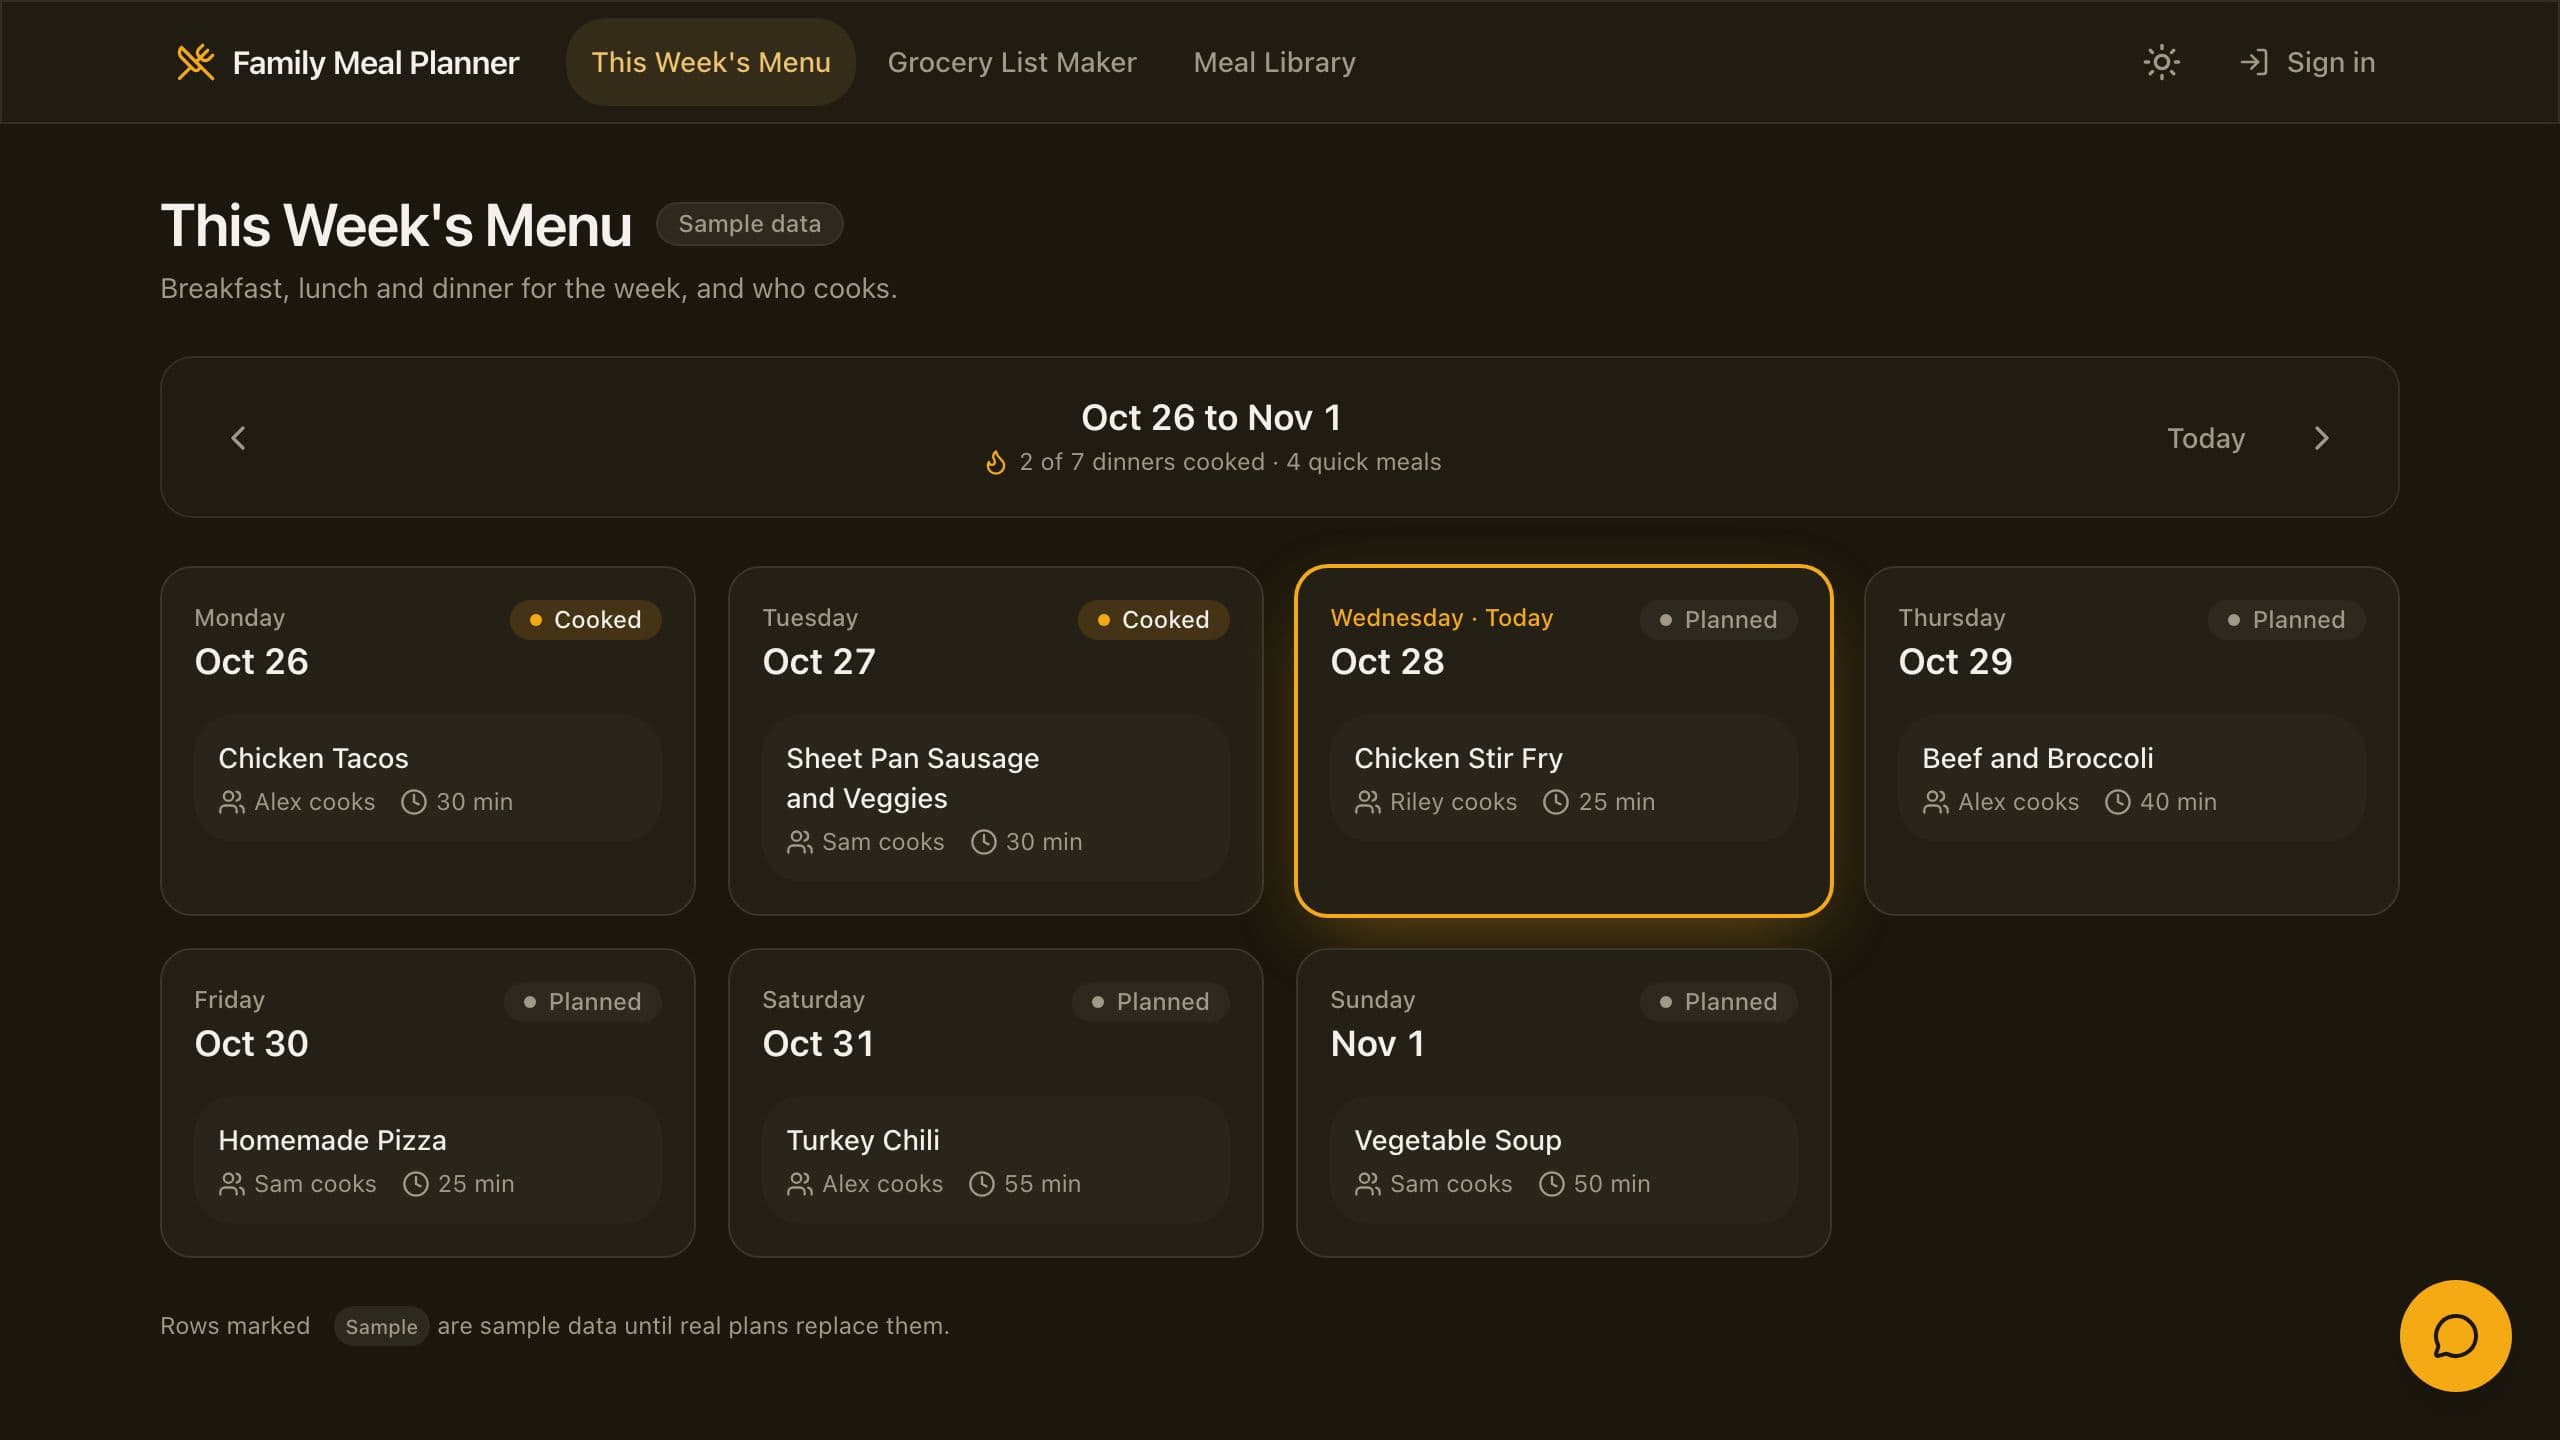The width and height of the screenshot is (2560, 1440).
Task: Open the Beef and Broccoli meal
Action: click(2132, 778)
